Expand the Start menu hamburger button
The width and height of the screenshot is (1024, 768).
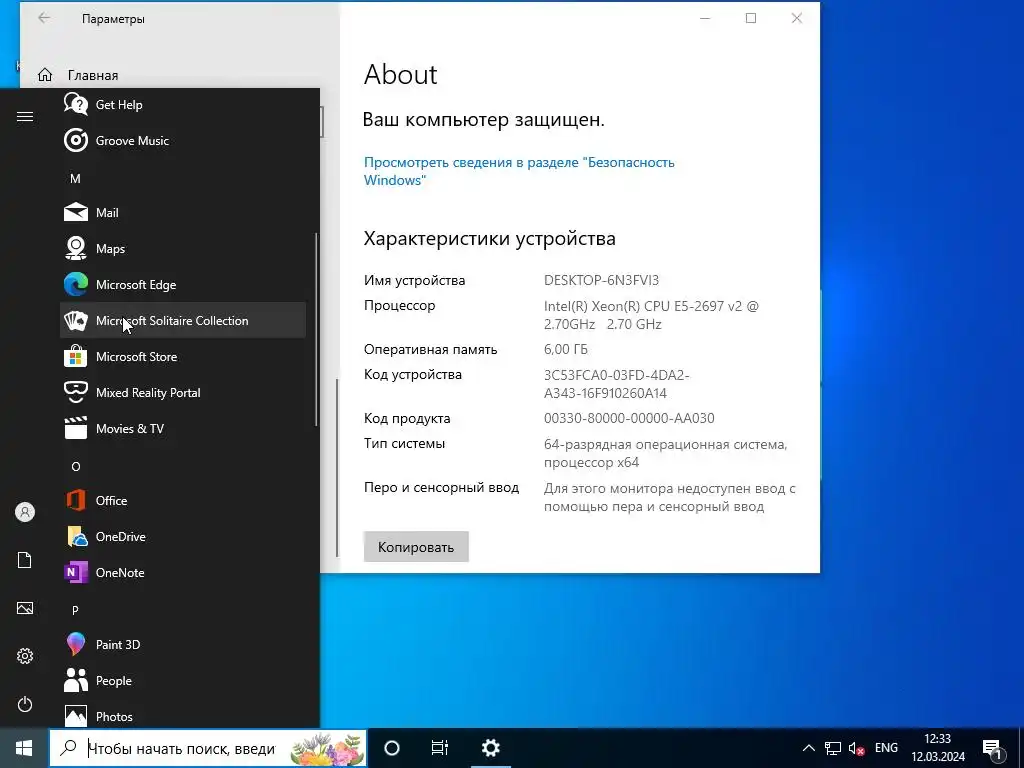pos(25,116)
